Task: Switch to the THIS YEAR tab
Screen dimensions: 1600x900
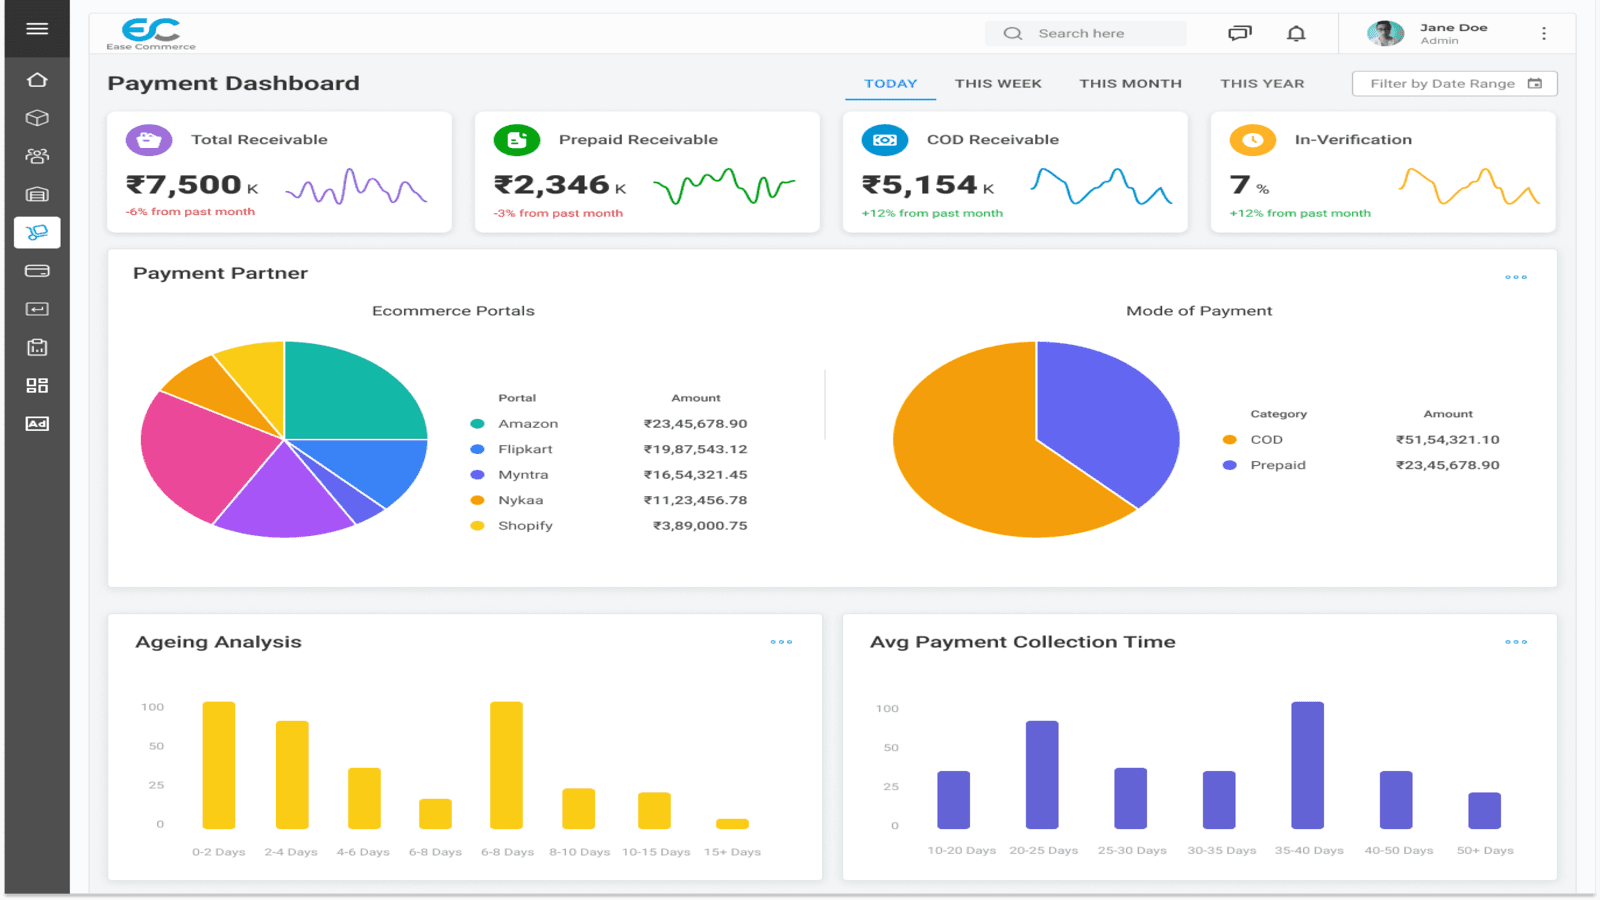Action: tap(1261, 84)
